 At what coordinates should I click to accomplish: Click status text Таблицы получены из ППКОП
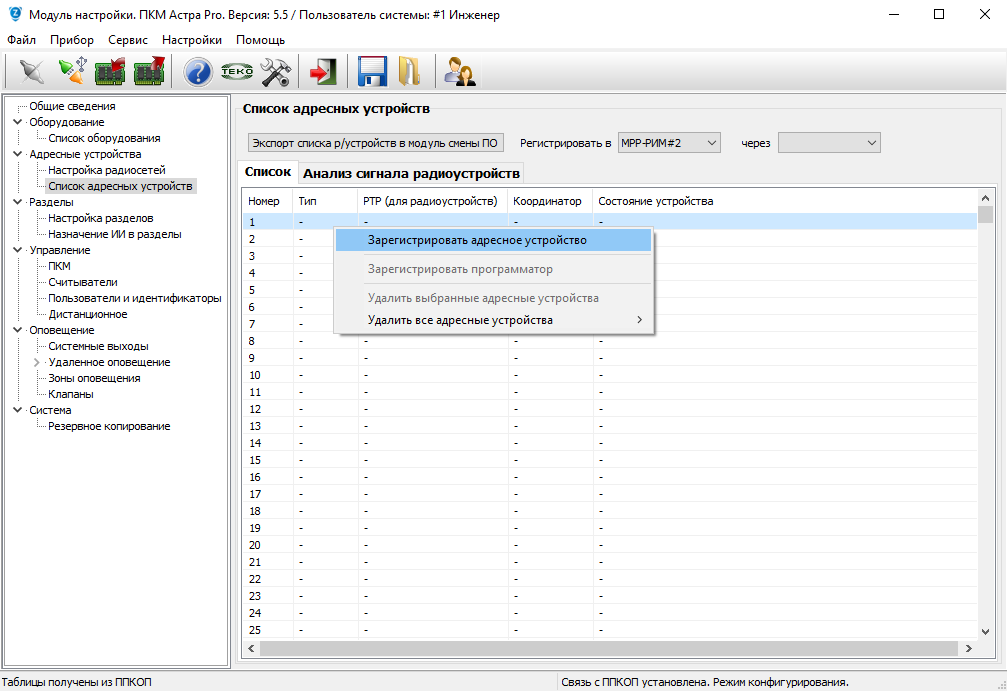point(76,682)
